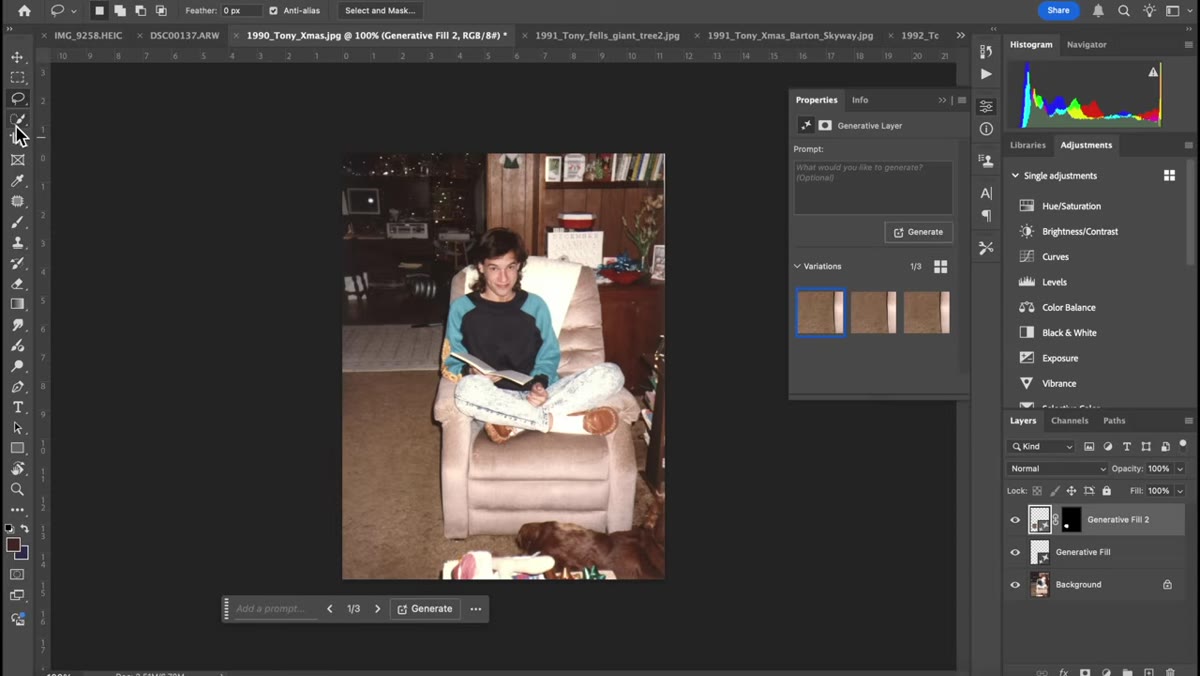Select the Zoom tool
The height and width of the screenshot is (676, 1200).
[17, 489]
